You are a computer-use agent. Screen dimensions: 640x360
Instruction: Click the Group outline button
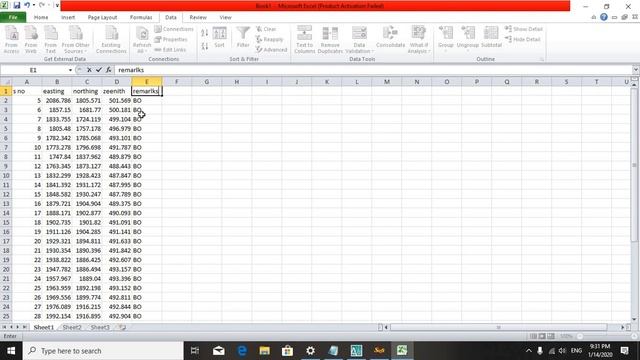point(446,38)
